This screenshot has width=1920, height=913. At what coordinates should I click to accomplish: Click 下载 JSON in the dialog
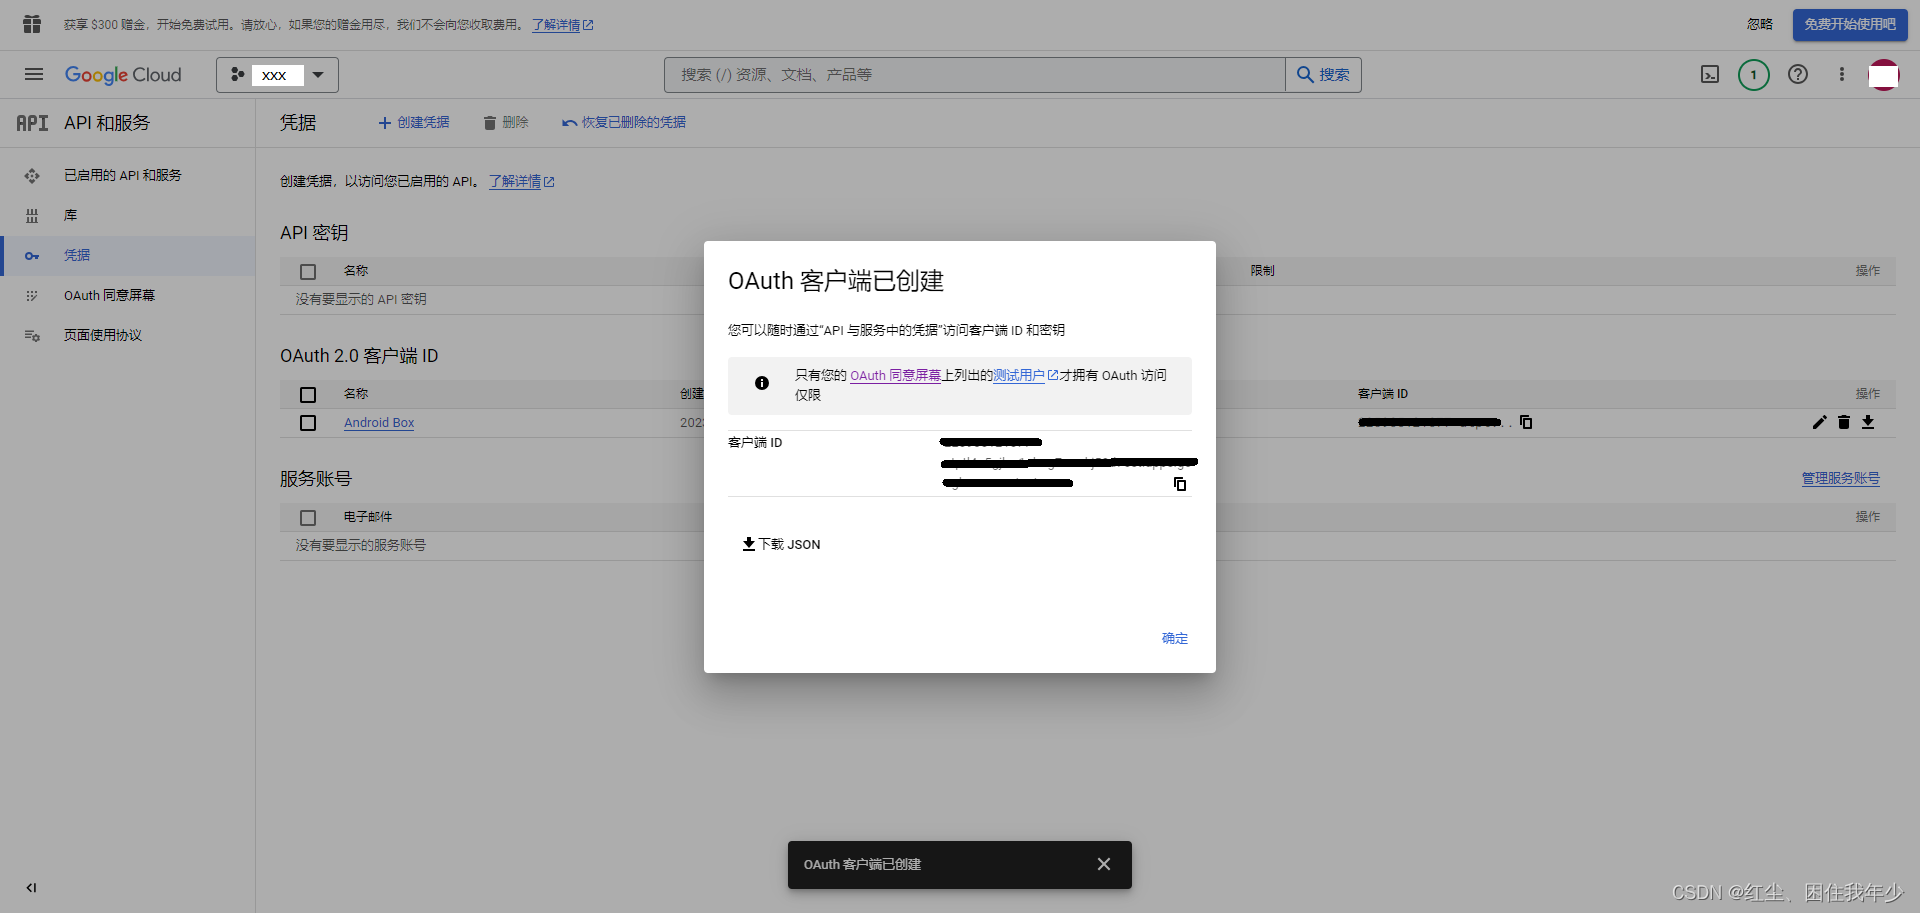781,544
